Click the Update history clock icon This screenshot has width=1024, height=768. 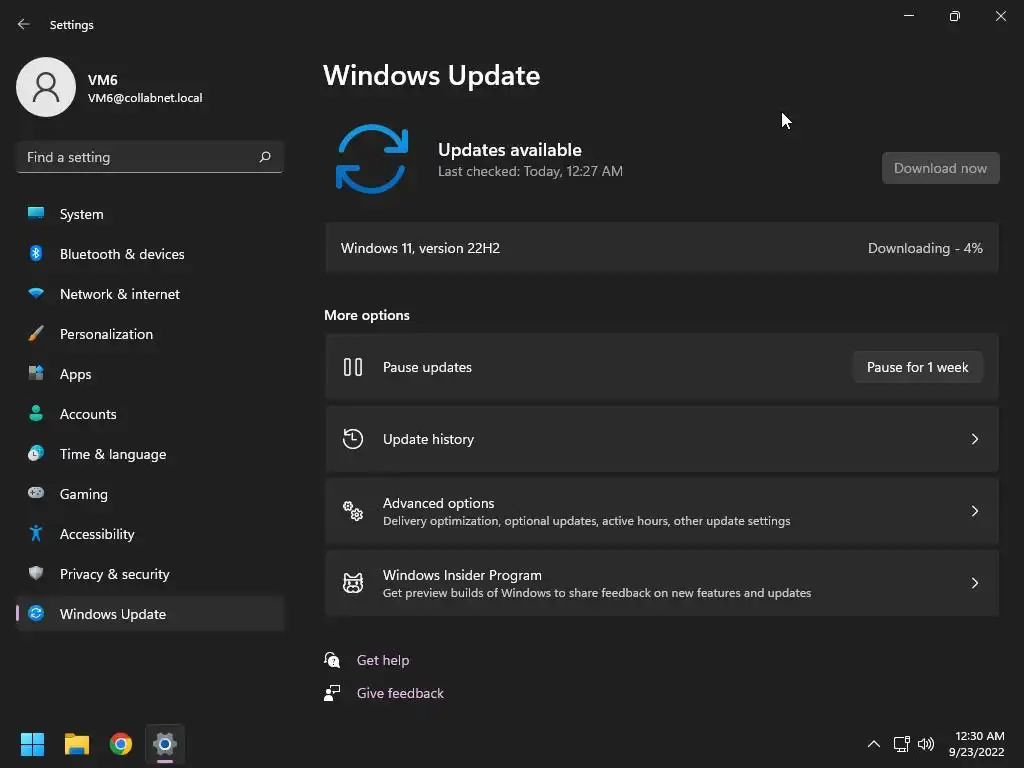point(353,439)
